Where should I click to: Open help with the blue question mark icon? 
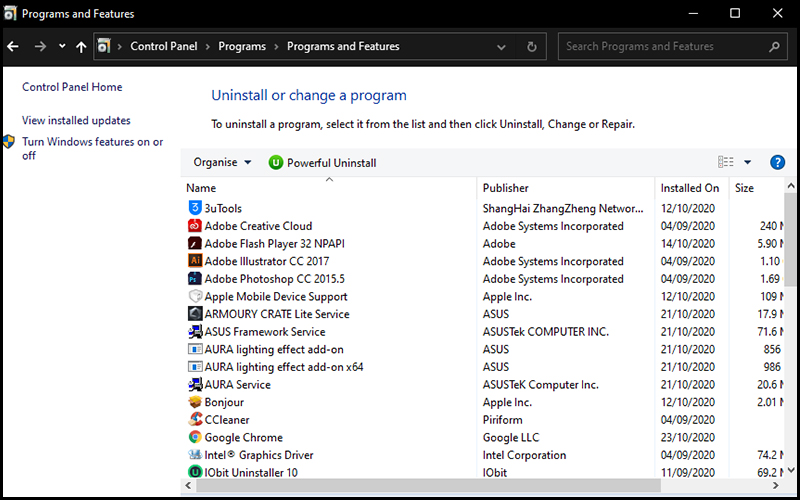[777, 162]
